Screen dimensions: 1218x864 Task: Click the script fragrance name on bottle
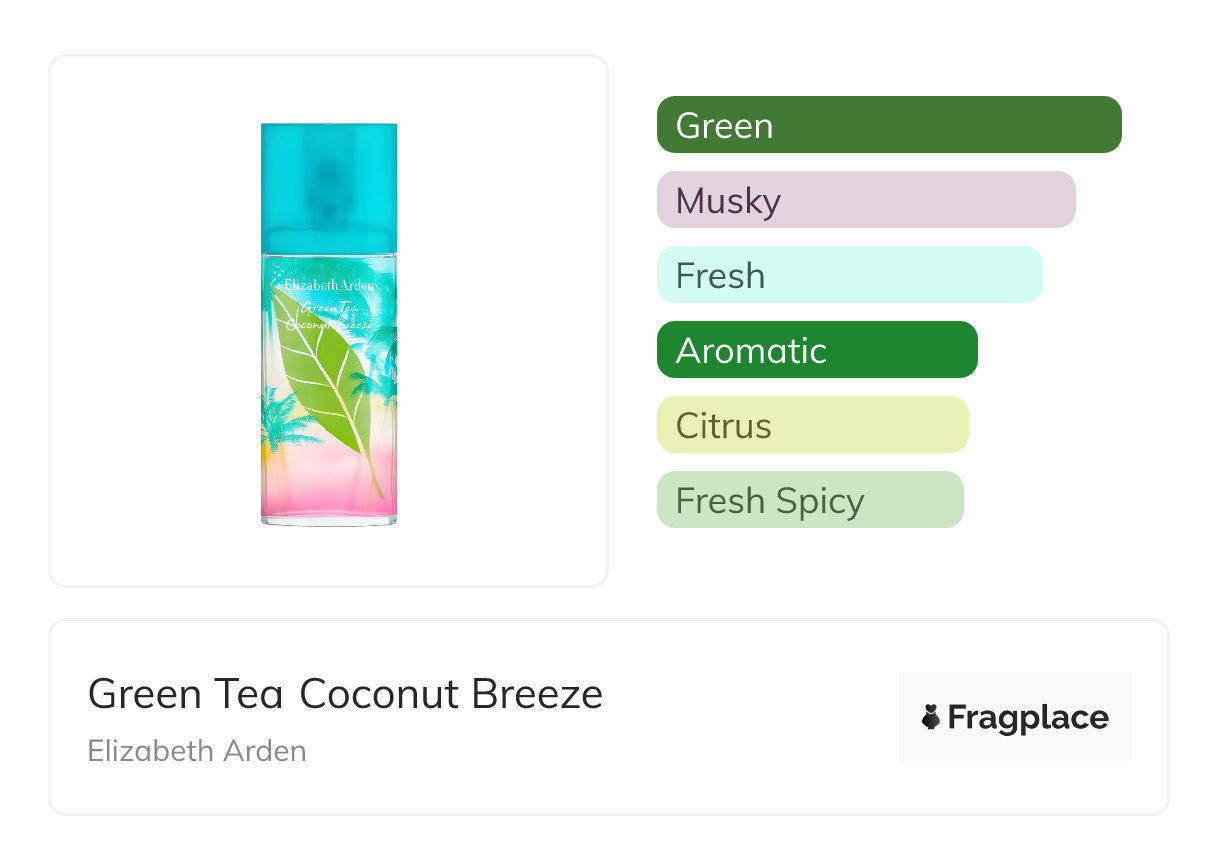330,316
